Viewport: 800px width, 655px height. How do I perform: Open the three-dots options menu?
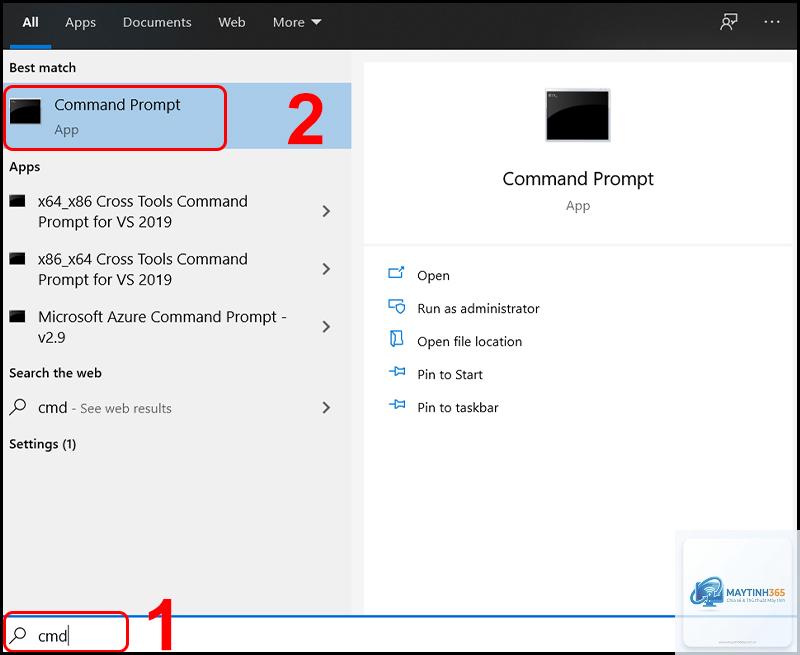pyautogui.click(x=771, y=22)
